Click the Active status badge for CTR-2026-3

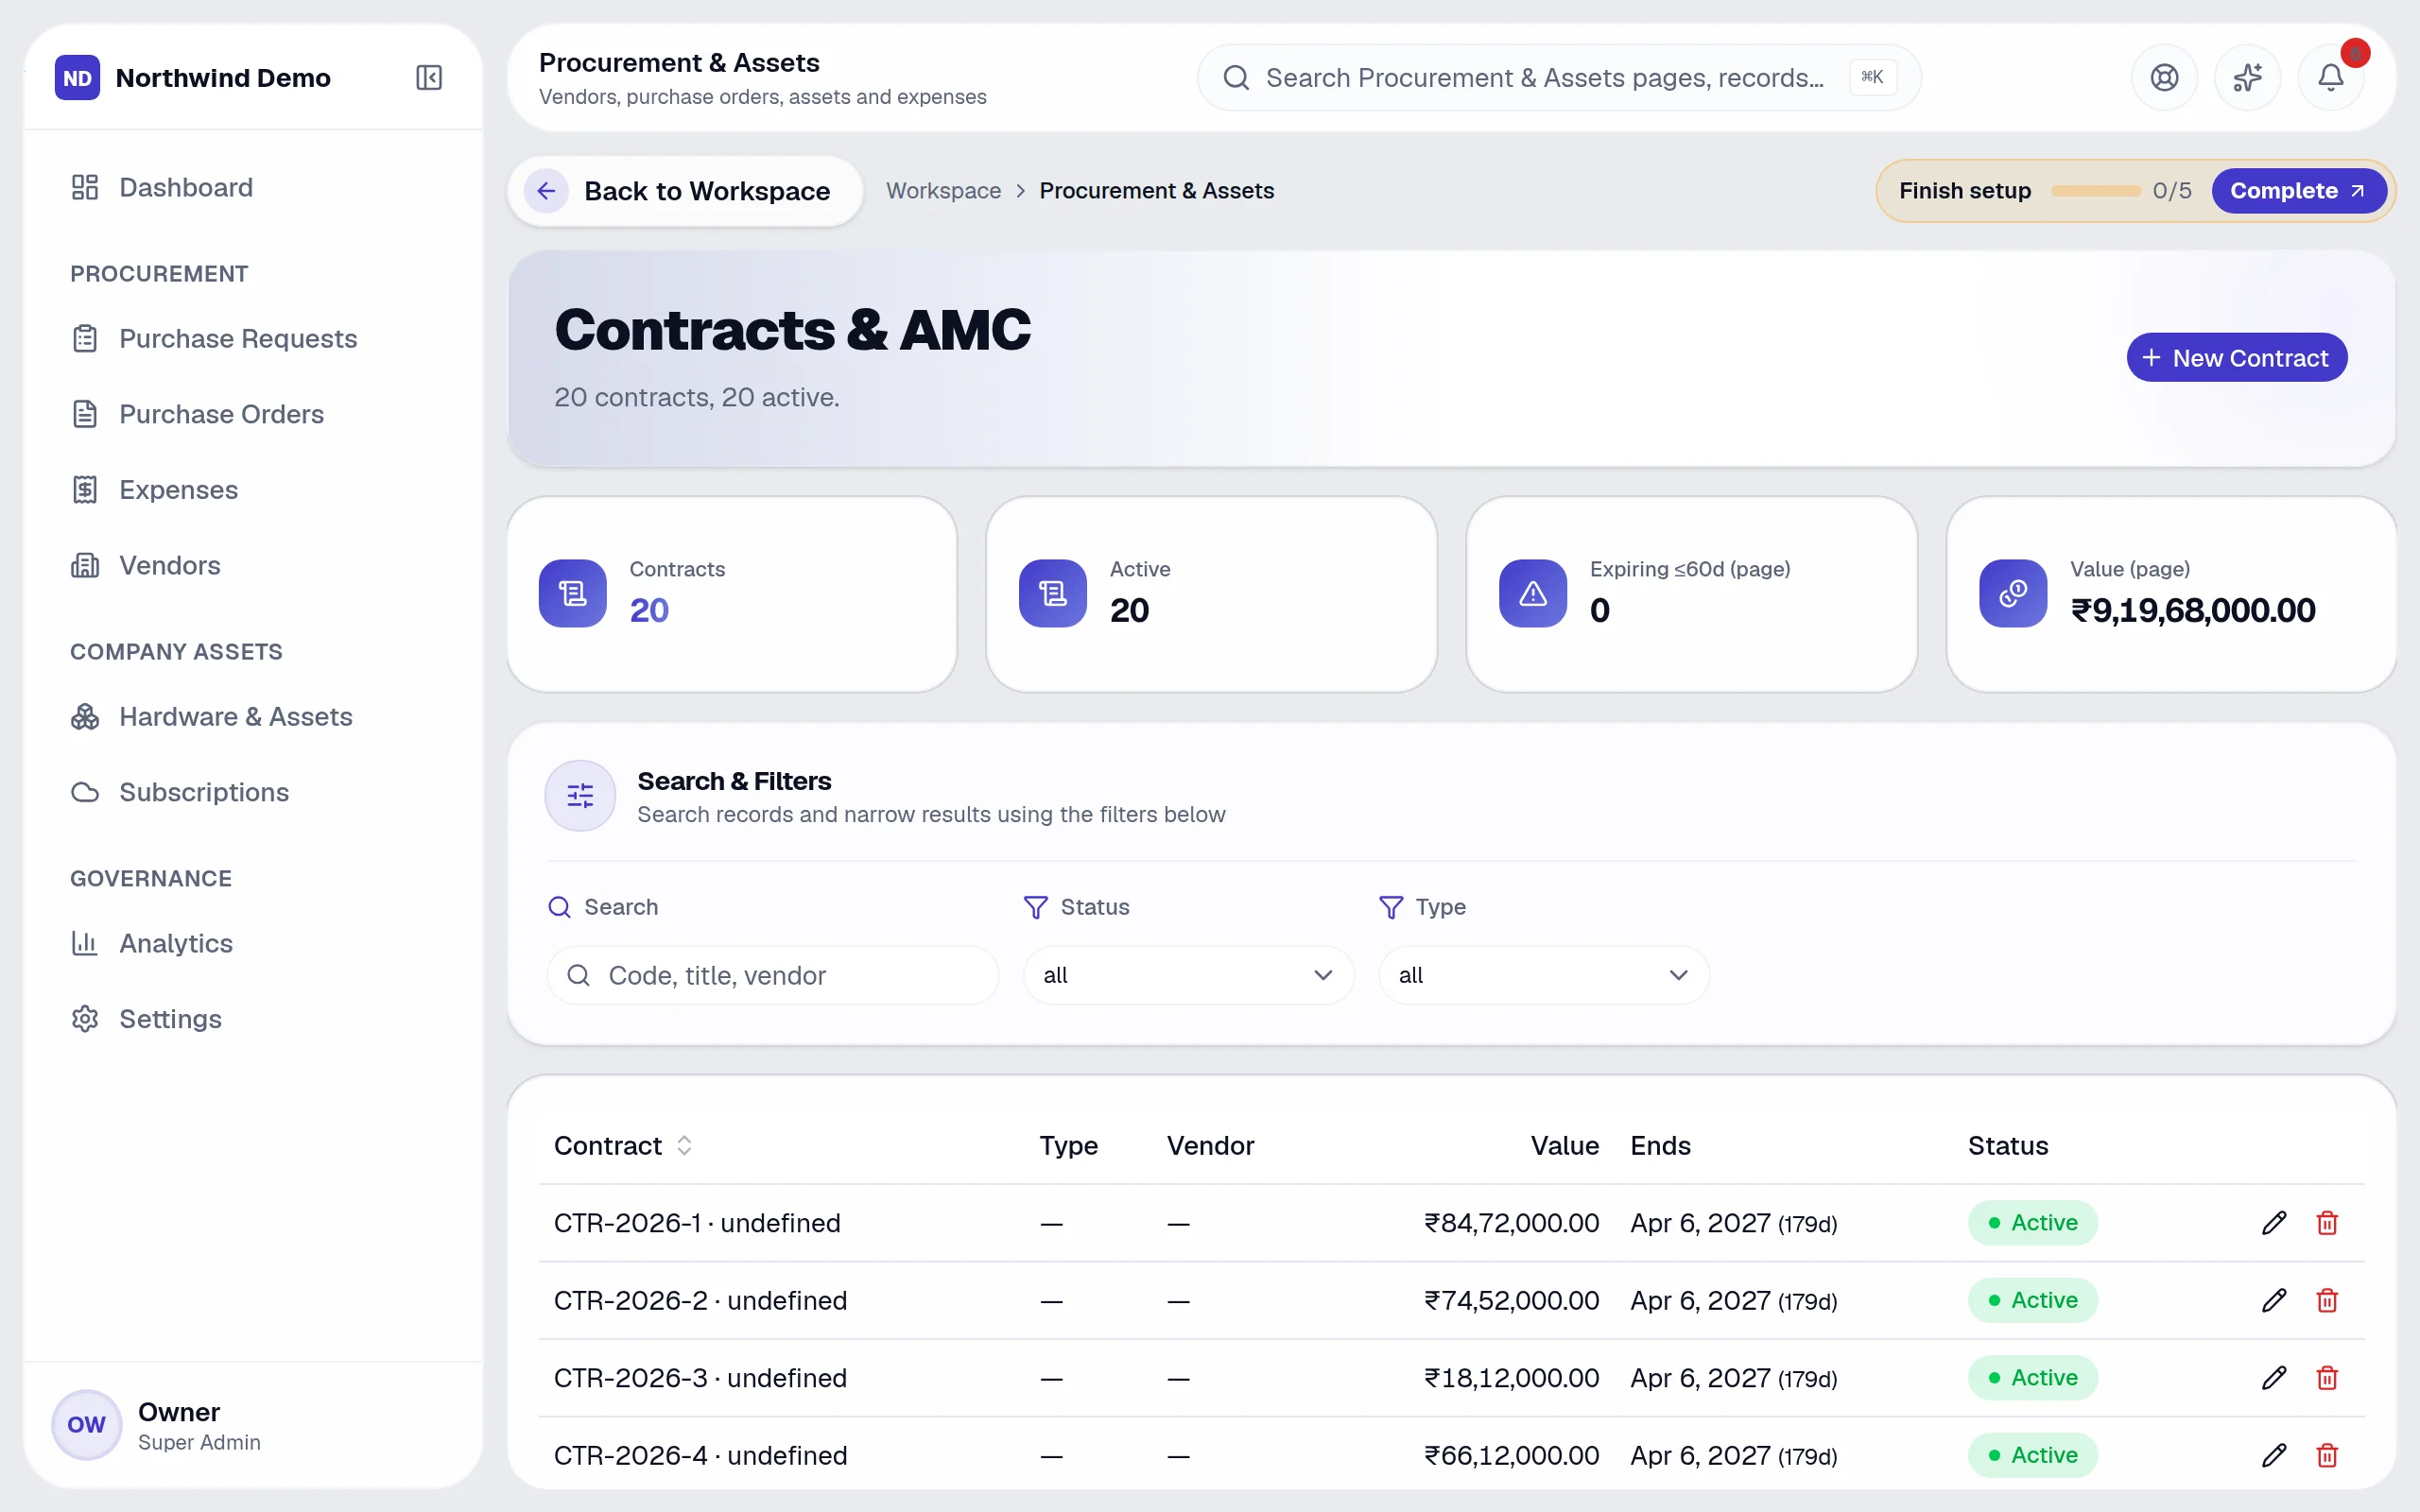[2032, 1378]
